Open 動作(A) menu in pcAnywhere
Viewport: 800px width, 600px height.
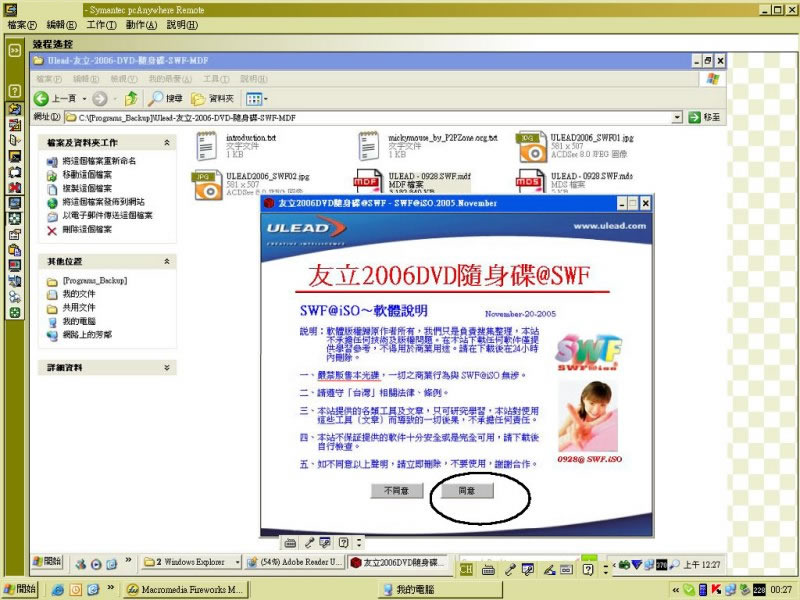(x=141, y=25)
